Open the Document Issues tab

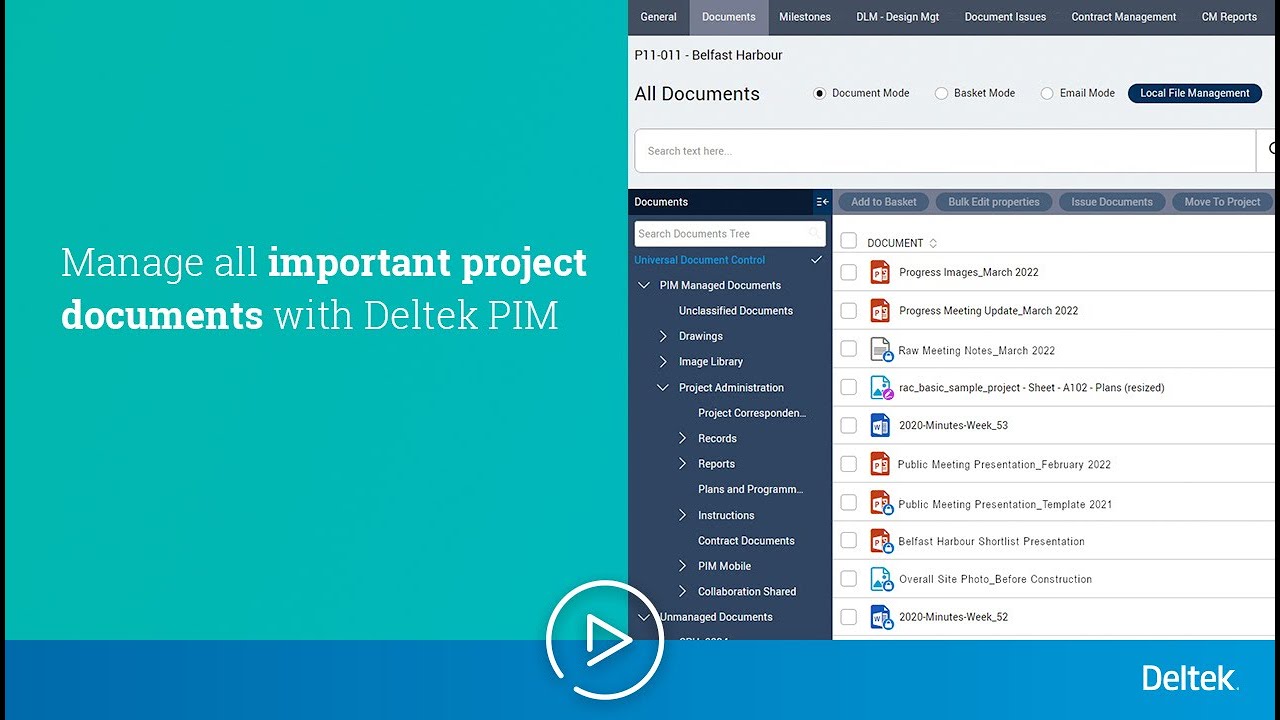click(x=1005, y=17)
